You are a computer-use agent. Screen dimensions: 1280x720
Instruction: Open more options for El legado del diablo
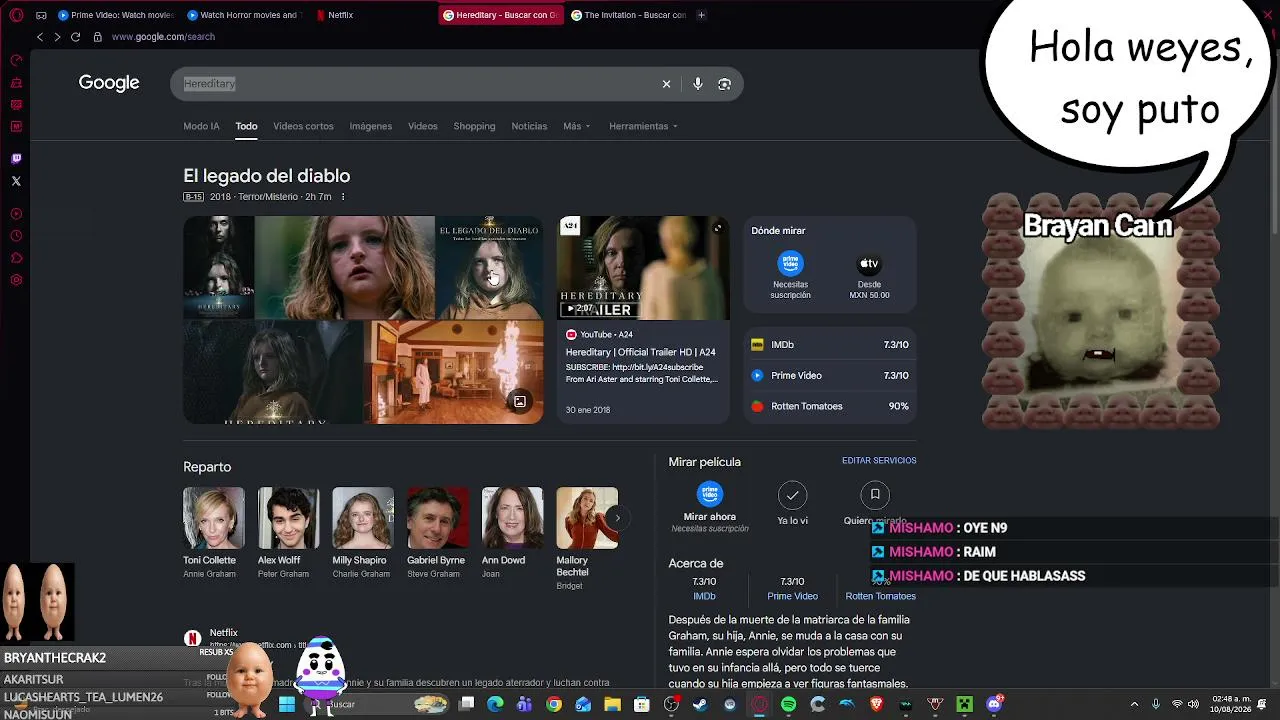[343, 197]
